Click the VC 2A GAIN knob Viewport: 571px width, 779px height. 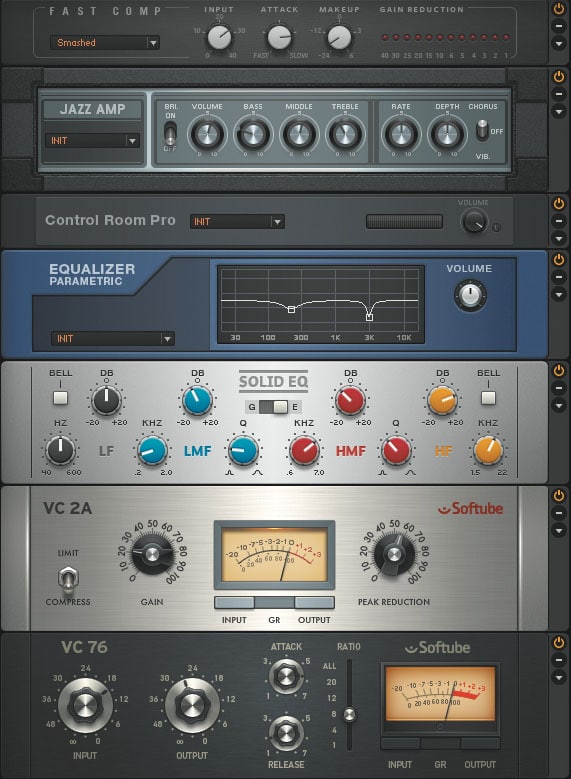tap(152, 553)
